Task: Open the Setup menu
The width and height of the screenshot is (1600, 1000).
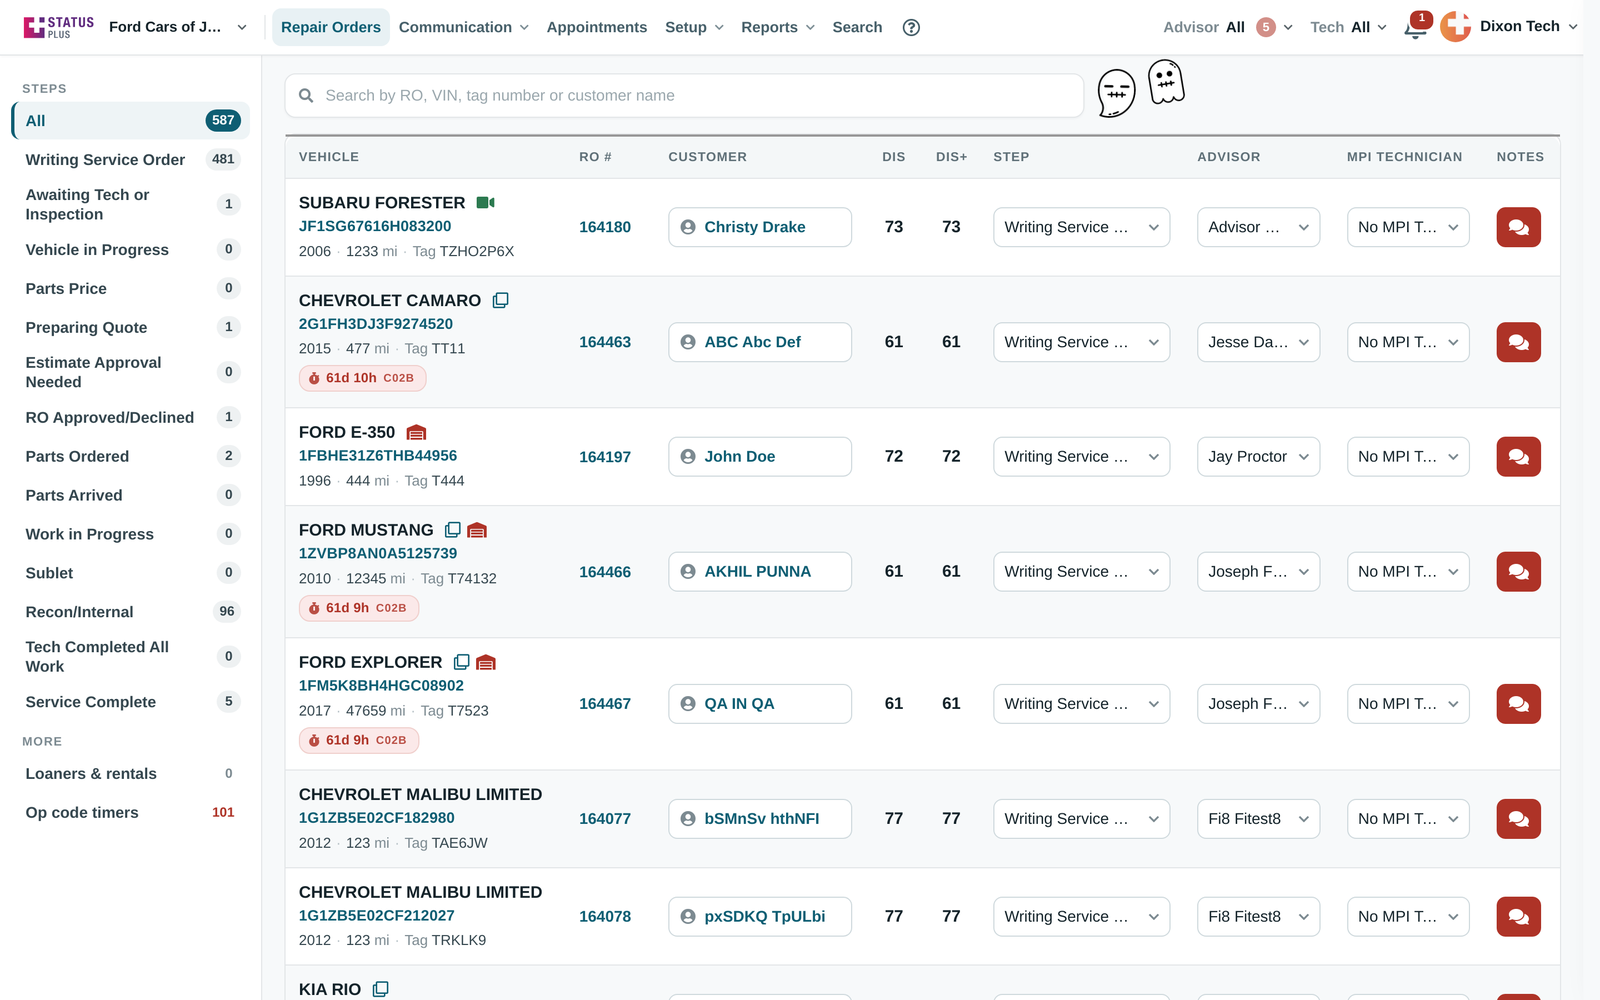Action: (694, 27)
